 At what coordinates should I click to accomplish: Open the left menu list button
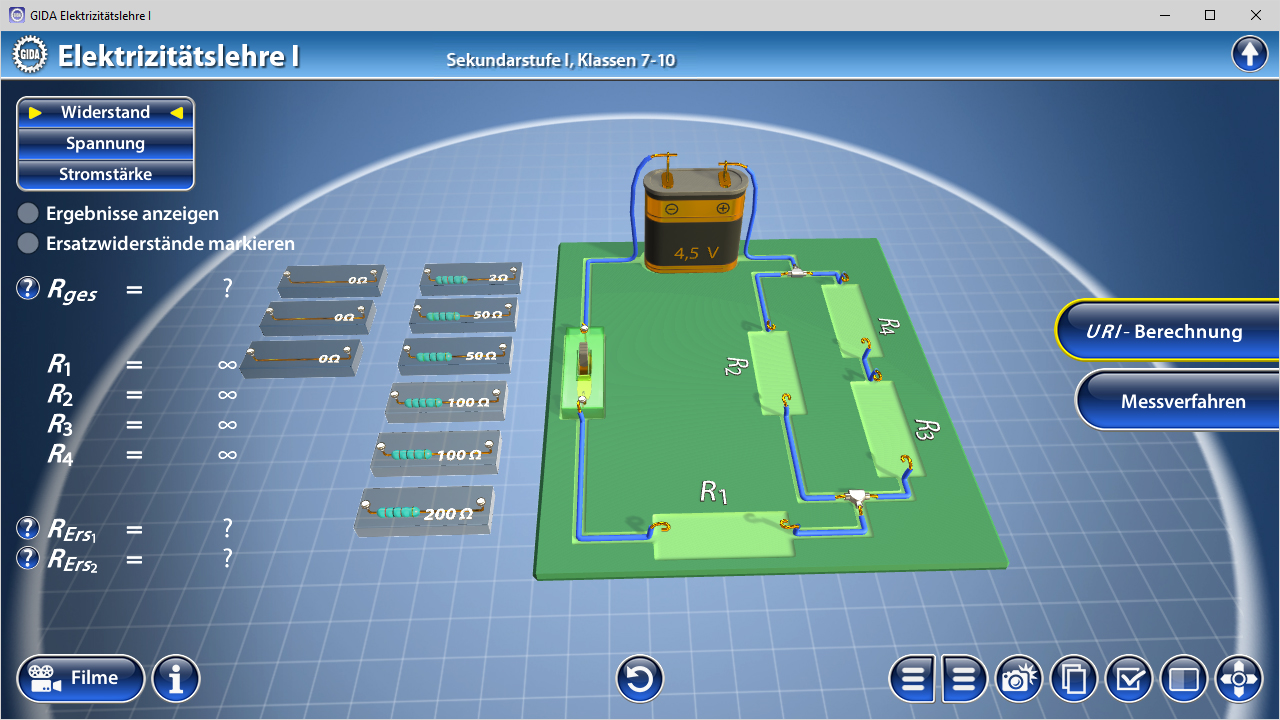913,680
